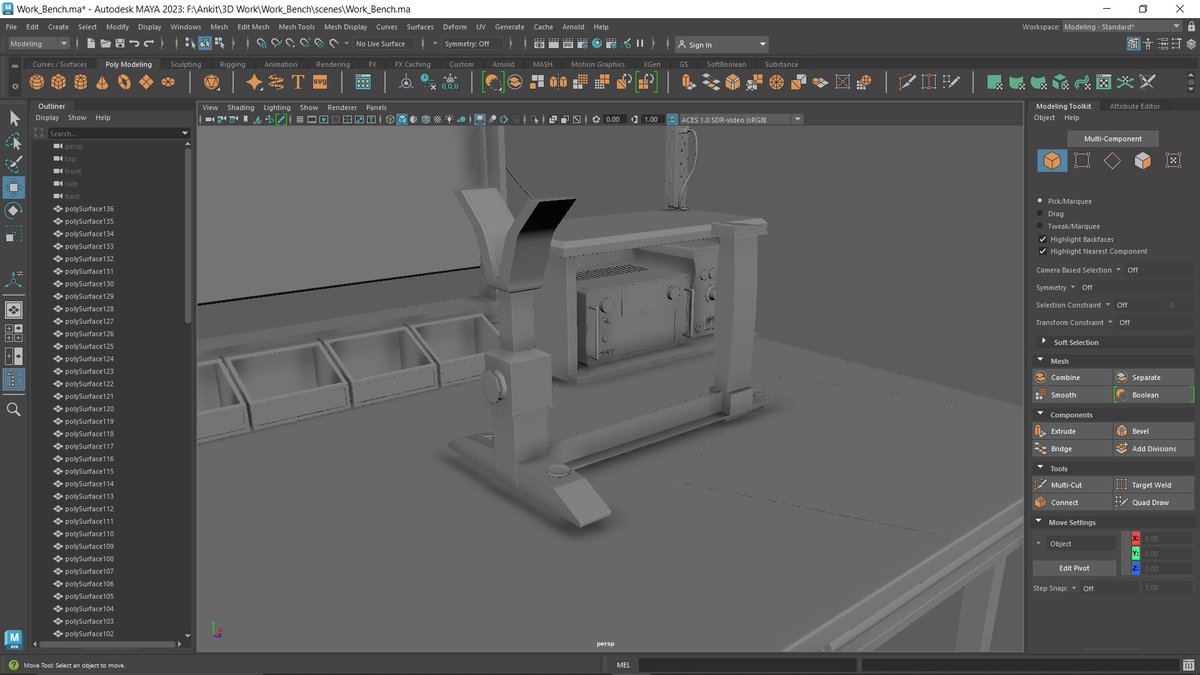Viewport: 1200px width, 675px height.
Task: Open the Step Snap dropdown arrow
Action: [x=1074, y=588]
